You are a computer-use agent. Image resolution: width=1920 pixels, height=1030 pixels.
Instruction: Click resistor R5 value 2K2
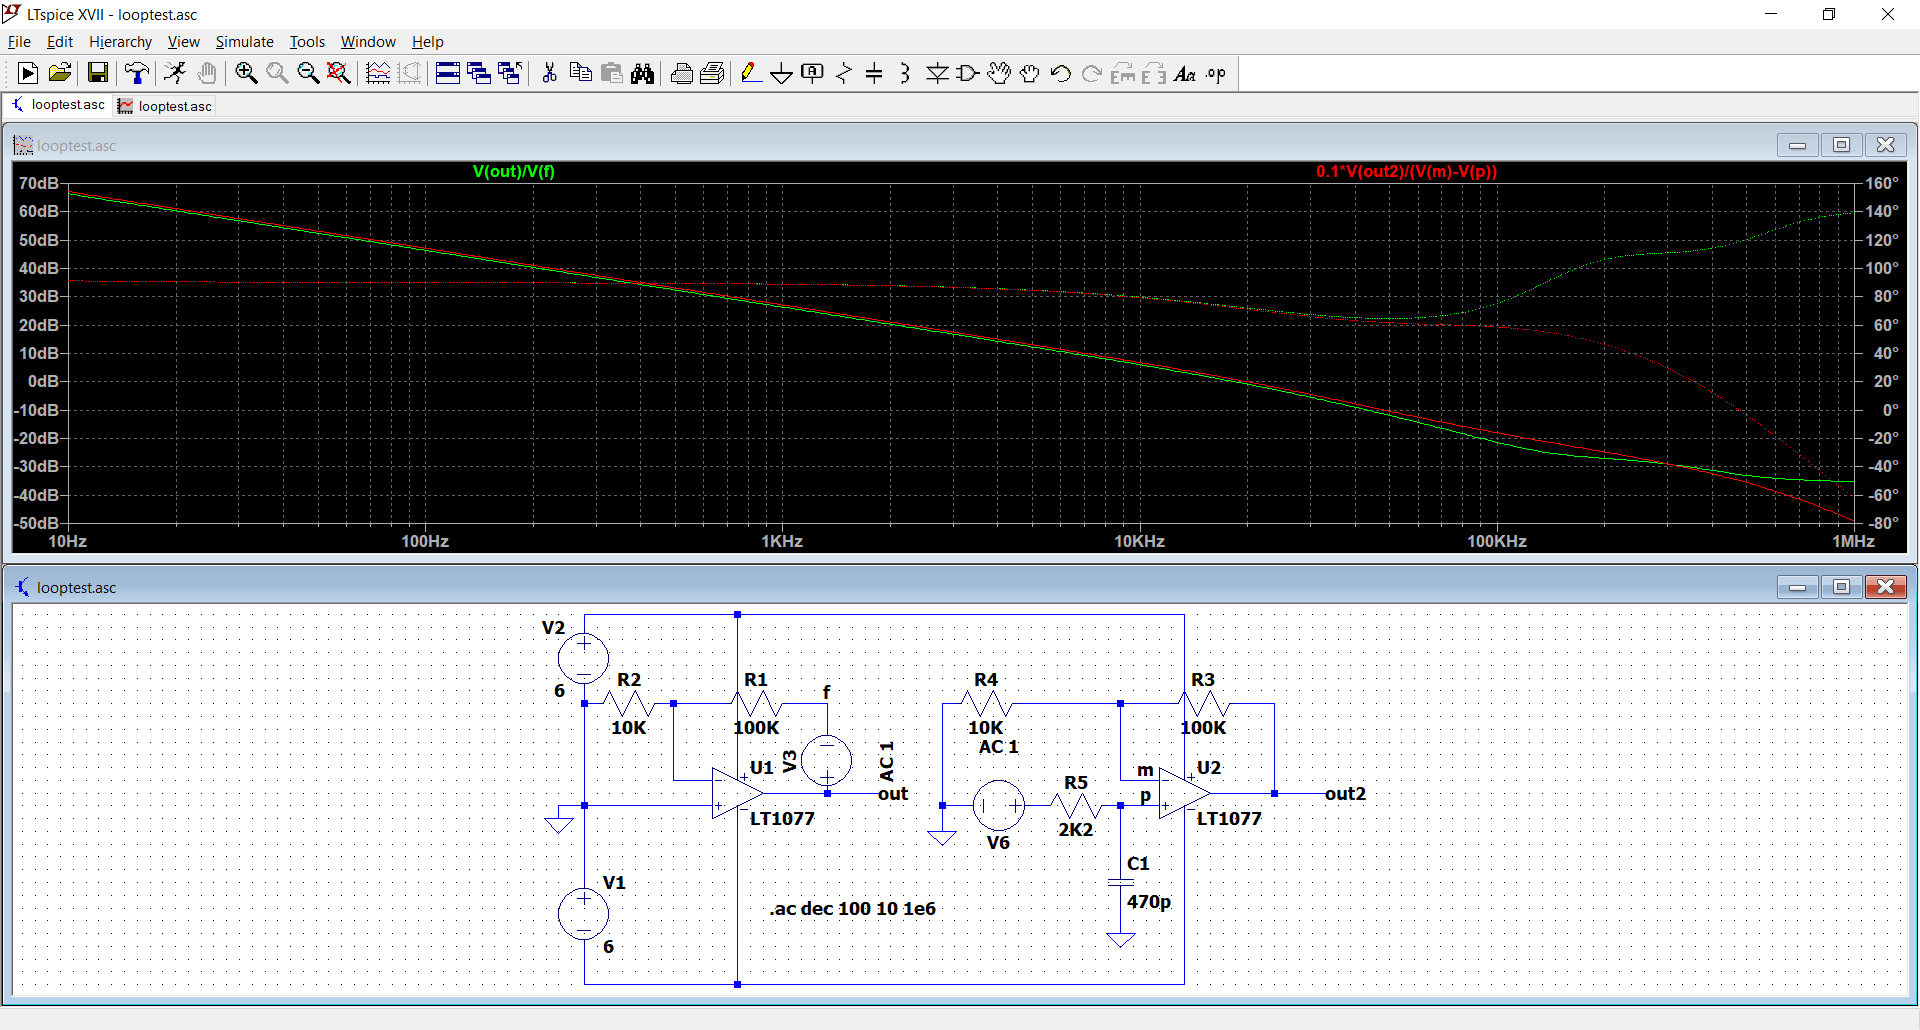click(x=1076, y=829)
